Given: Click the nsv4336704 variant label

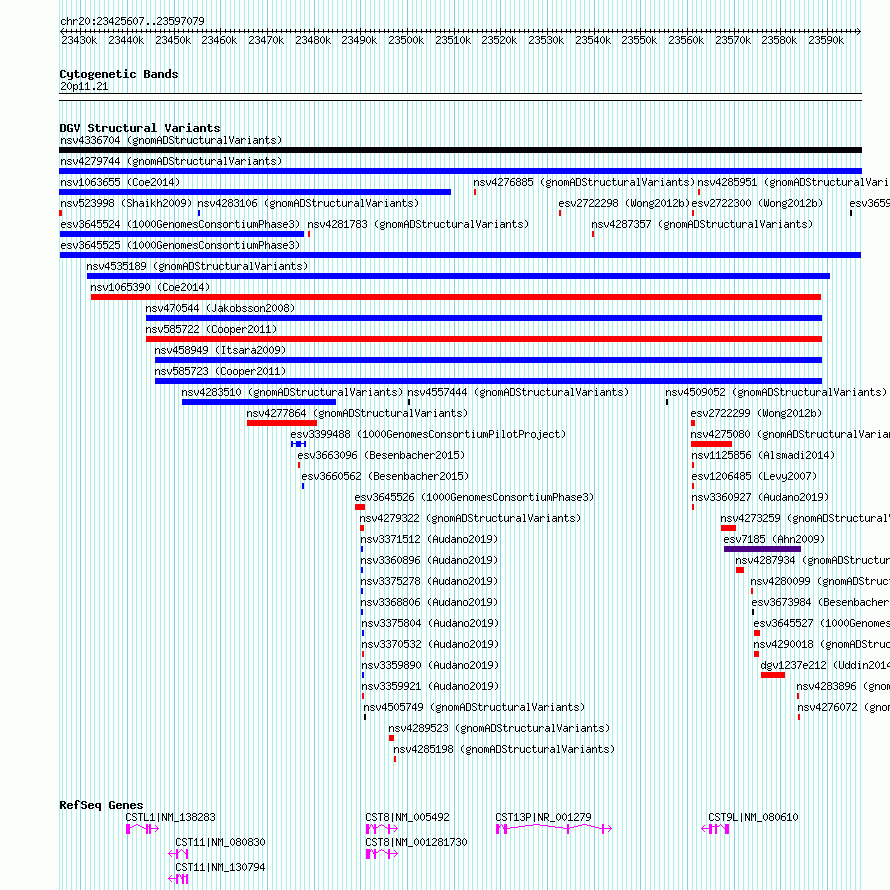Looking at the screenshot, I should [171, 140].
